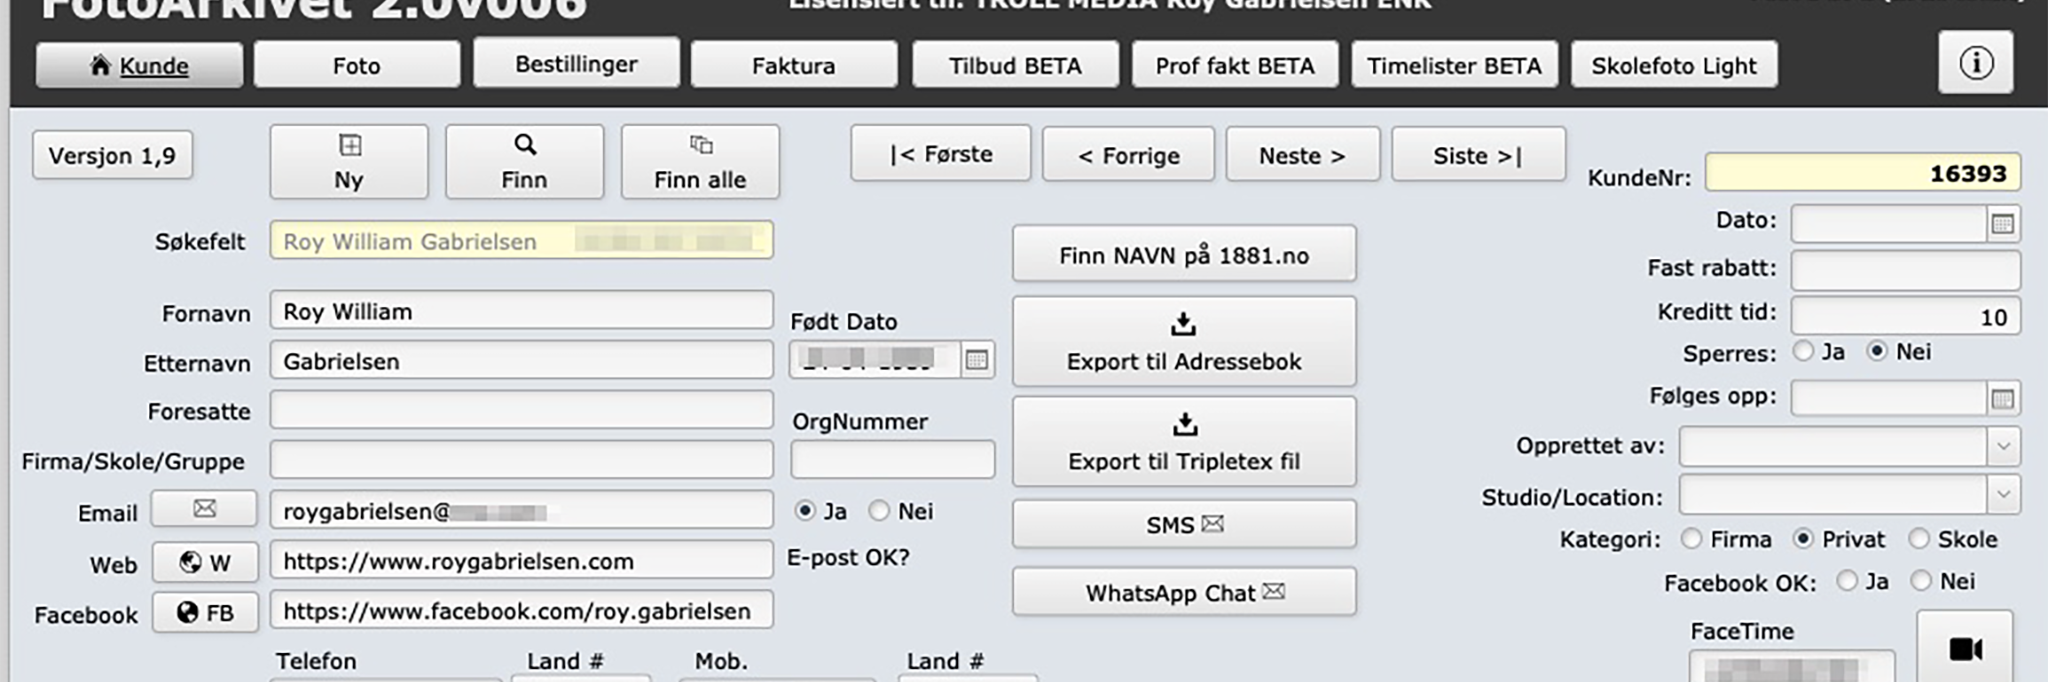
Task: Click the info icon button
Action: click(1975, 64)
